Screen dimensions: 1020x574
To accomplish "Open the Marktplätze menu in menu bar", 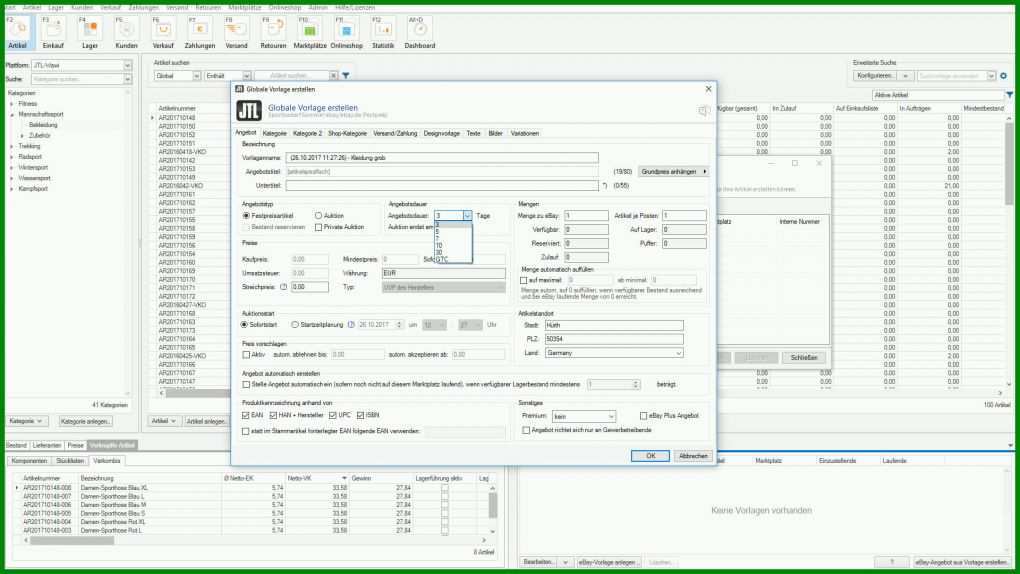I will coord(244,7).
